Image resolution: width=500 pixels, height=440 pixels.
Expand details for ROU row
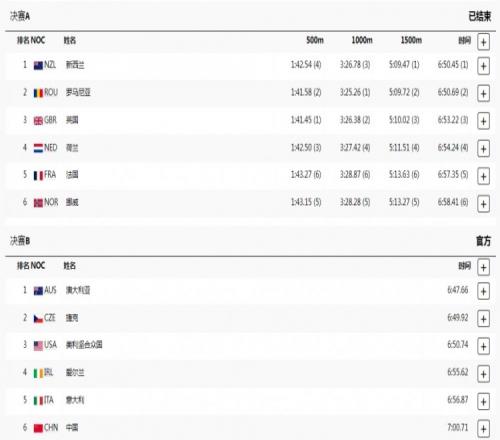483,94
